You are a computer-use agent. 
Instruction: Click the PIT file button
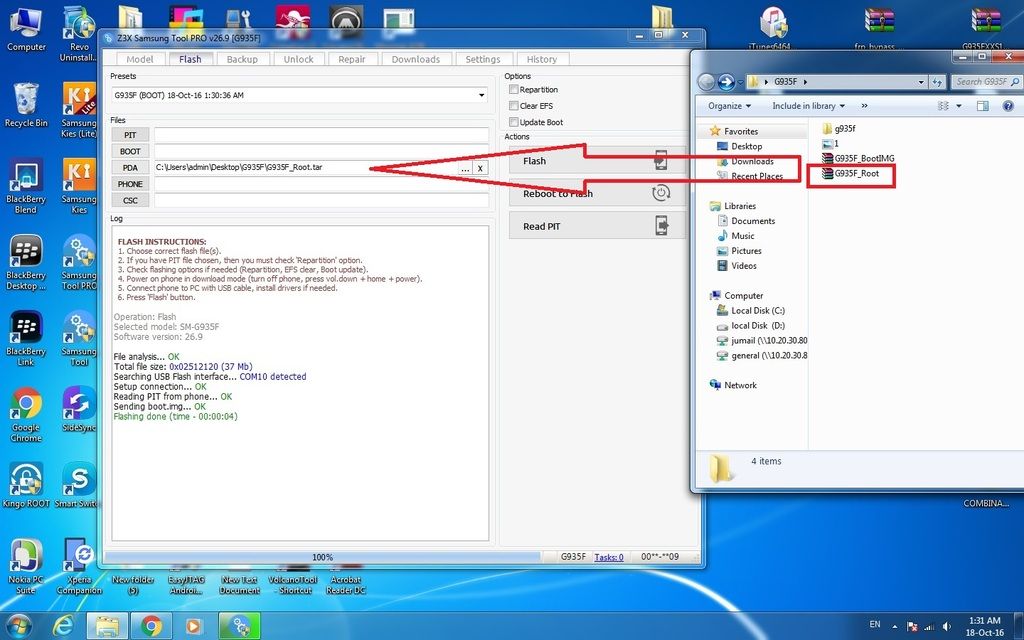click(x=131, y=135)
